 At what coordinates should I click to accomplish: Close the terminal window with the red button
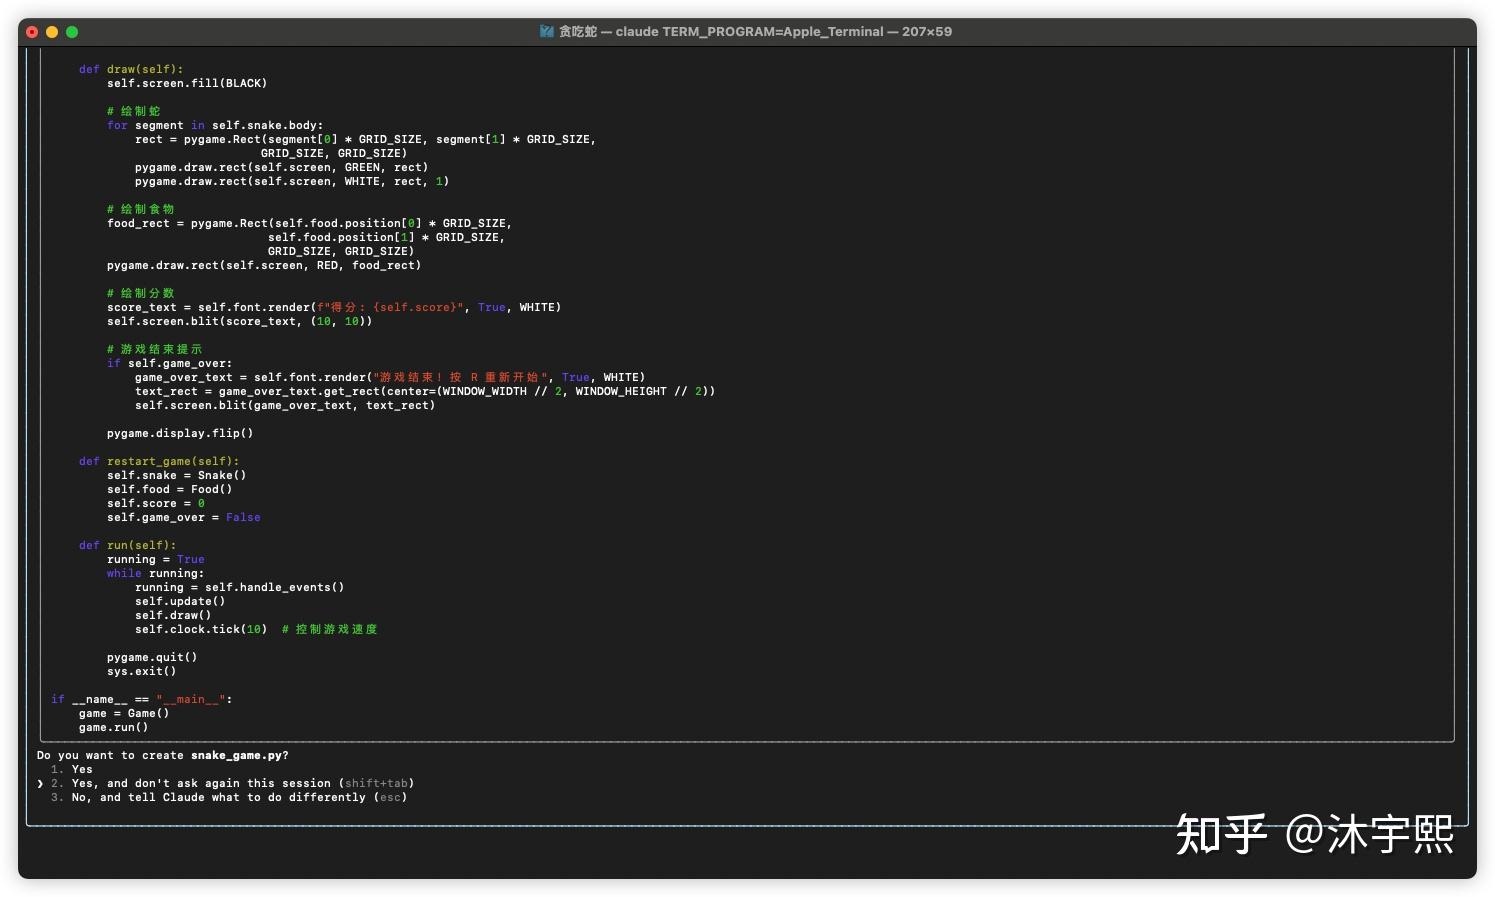pos(32,32)
